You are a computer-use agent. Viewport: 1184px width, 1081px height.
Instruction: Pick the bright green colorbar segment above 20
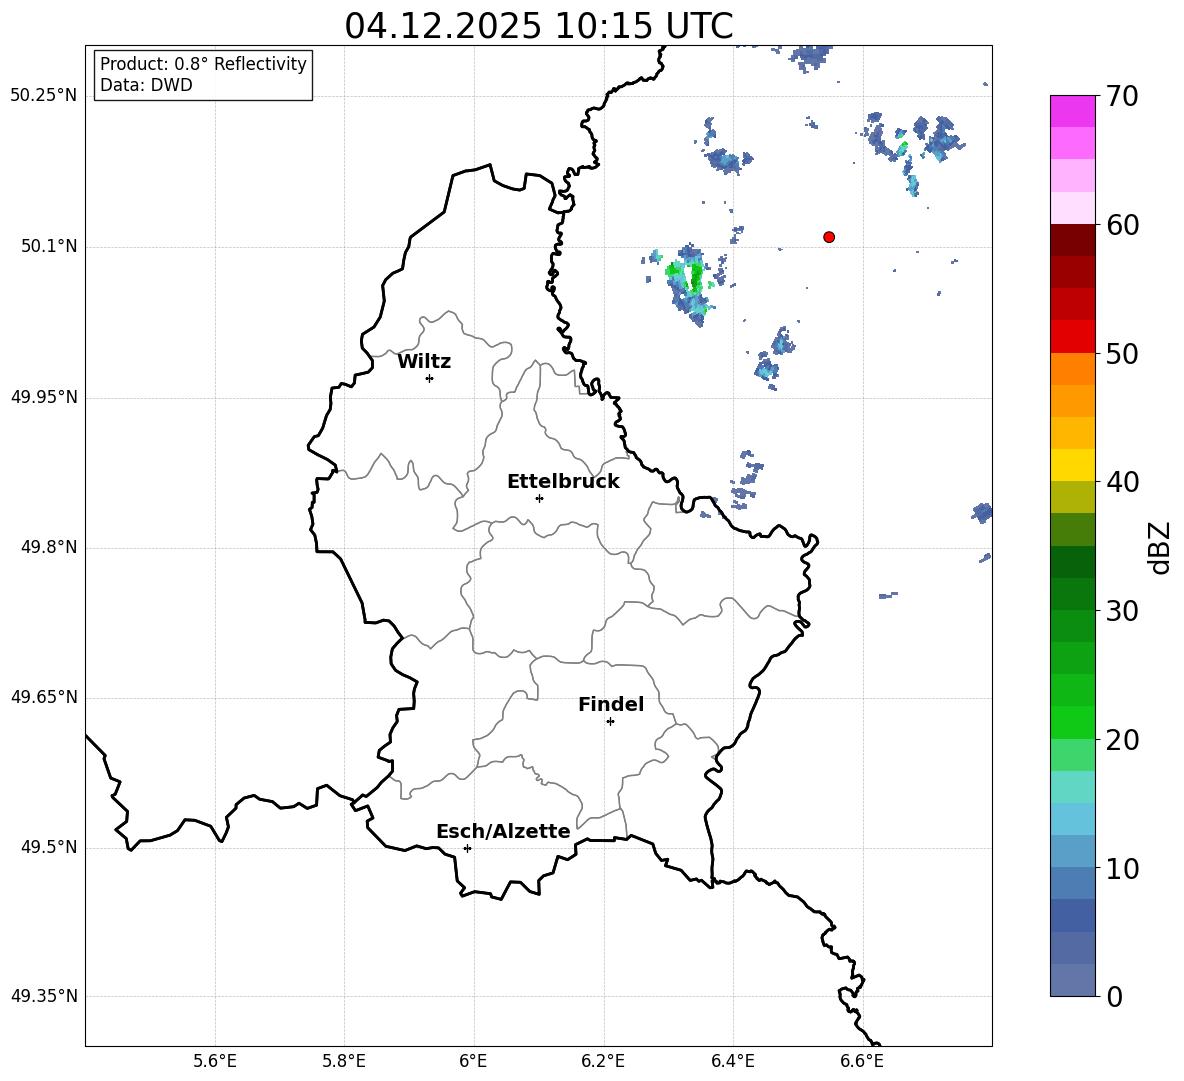1072,722
